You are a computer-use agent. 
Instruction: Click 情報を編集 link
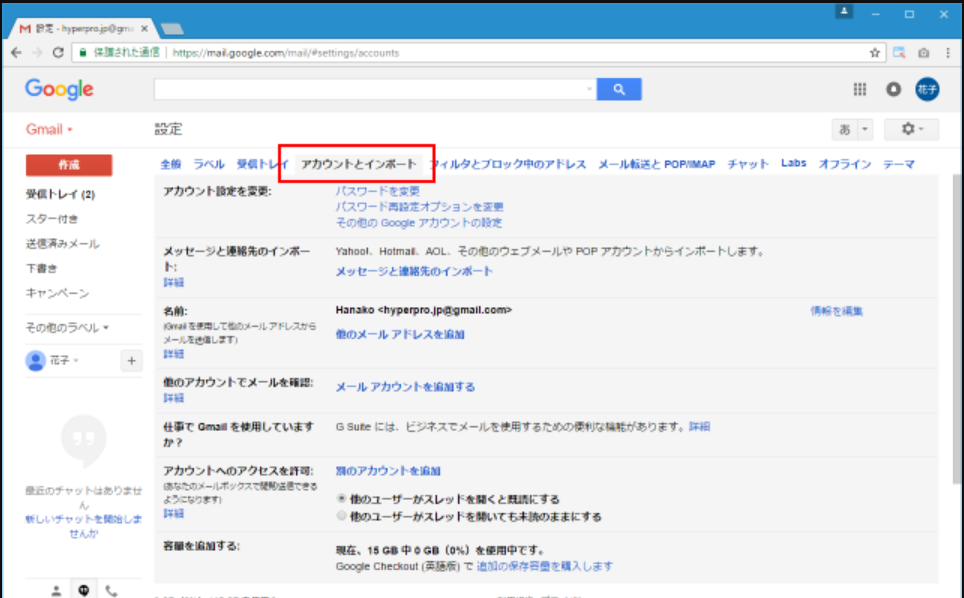(x=836, y=311)
